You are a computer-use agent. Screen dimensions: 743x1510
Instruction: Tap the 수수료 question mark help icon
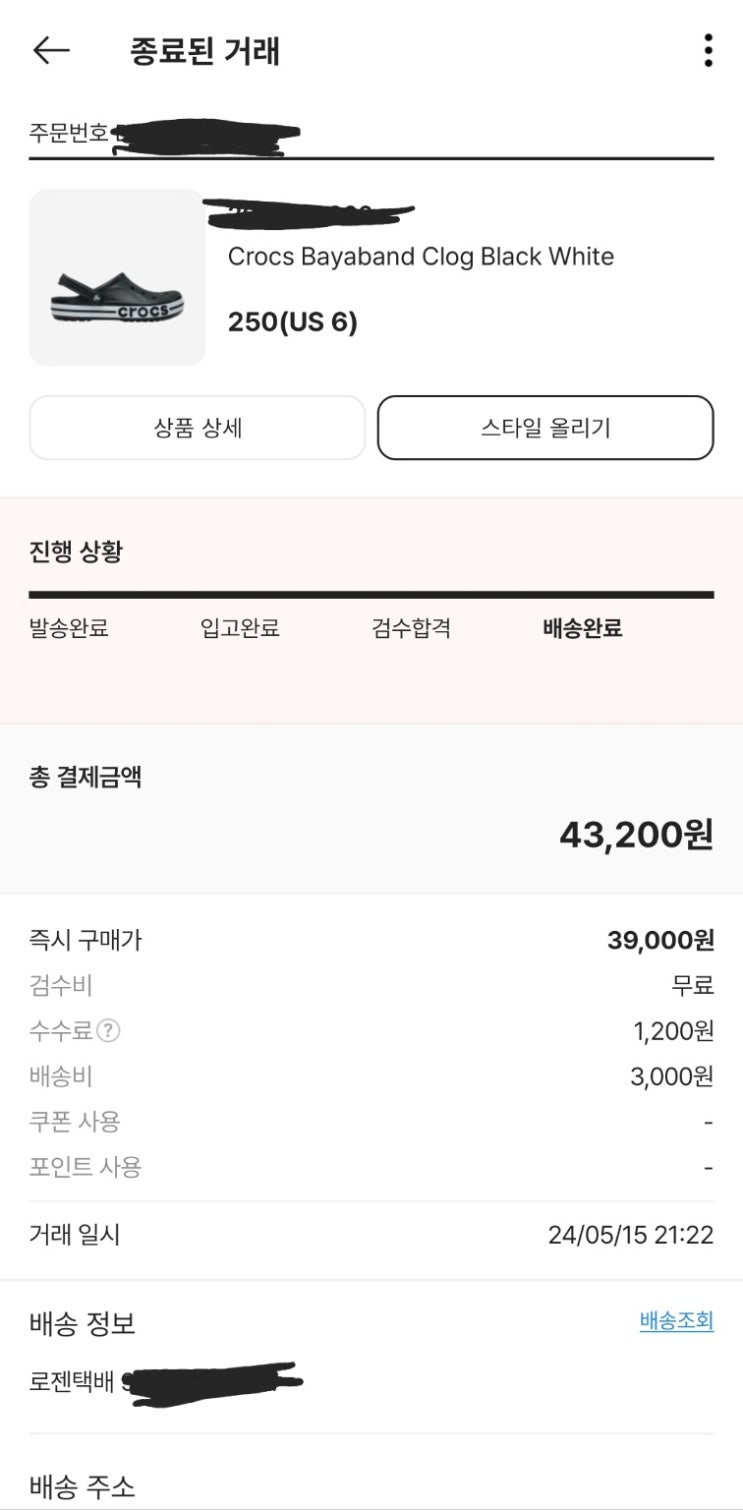click(x=109, y=1031)
